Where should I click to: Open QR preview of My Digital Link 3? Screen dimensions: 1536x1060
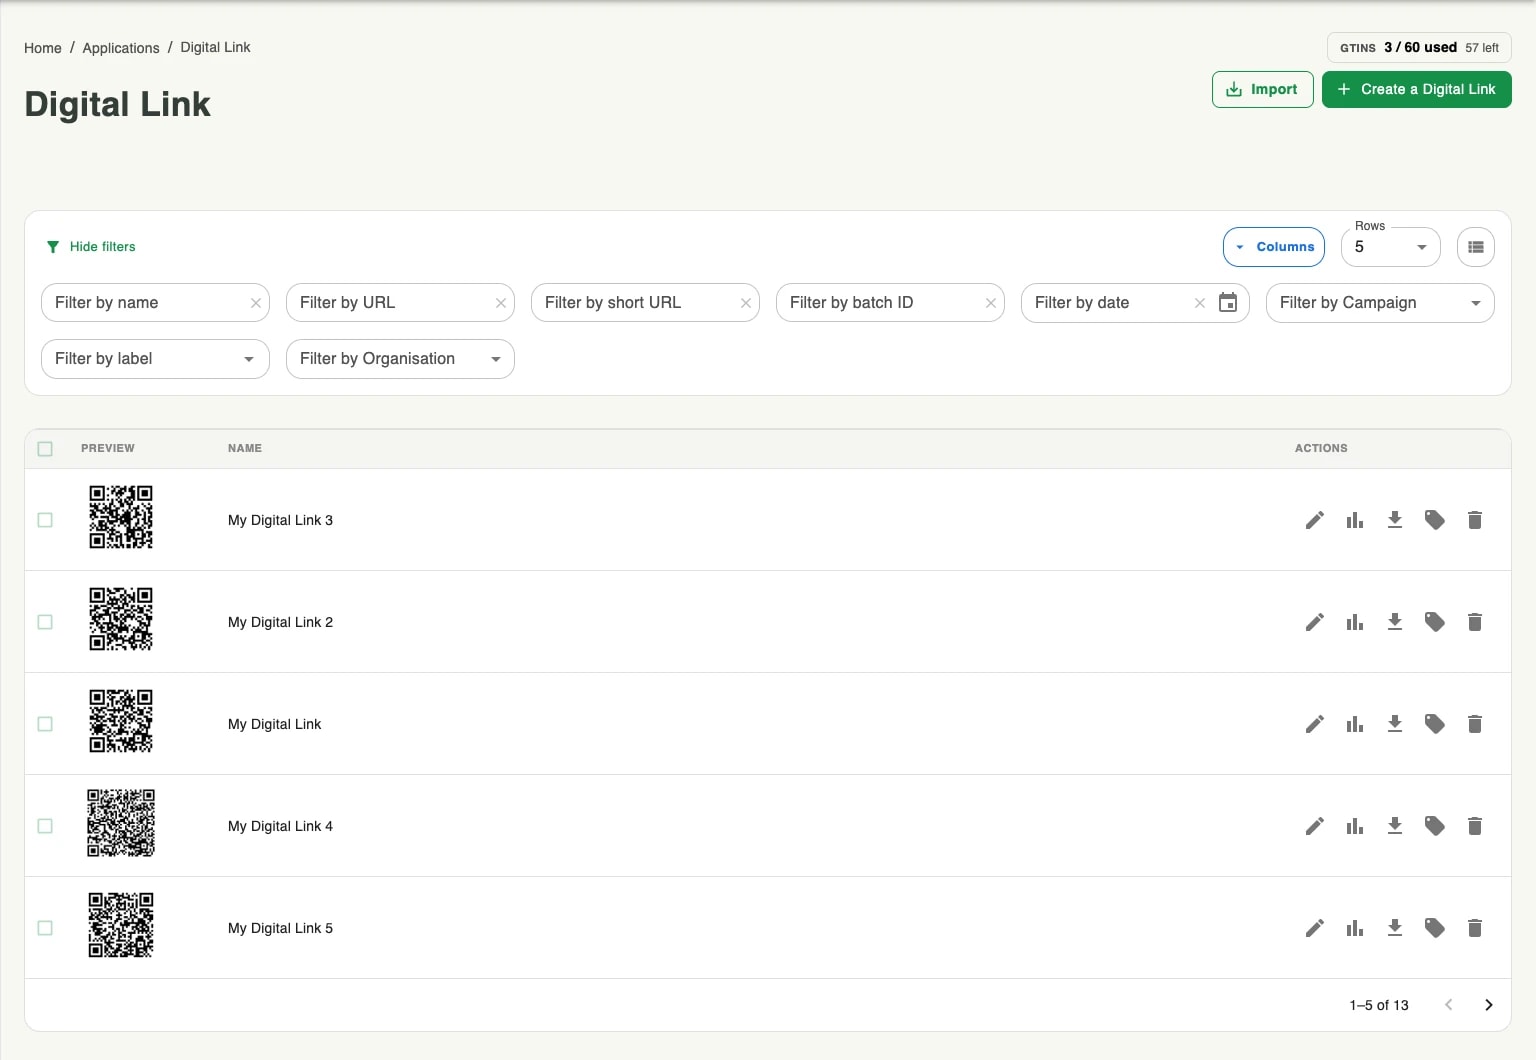[x=121, y=517]
